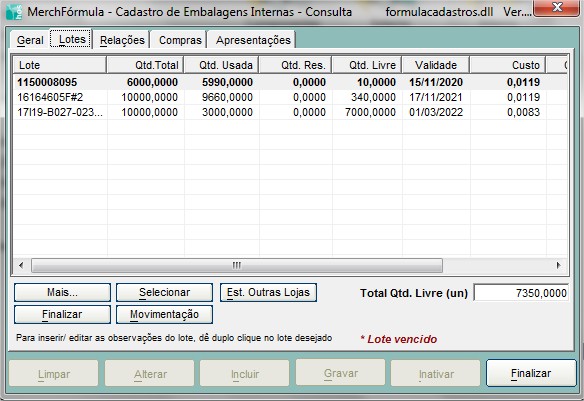Click the bottom-right Finalizar button

pos(531,373)
